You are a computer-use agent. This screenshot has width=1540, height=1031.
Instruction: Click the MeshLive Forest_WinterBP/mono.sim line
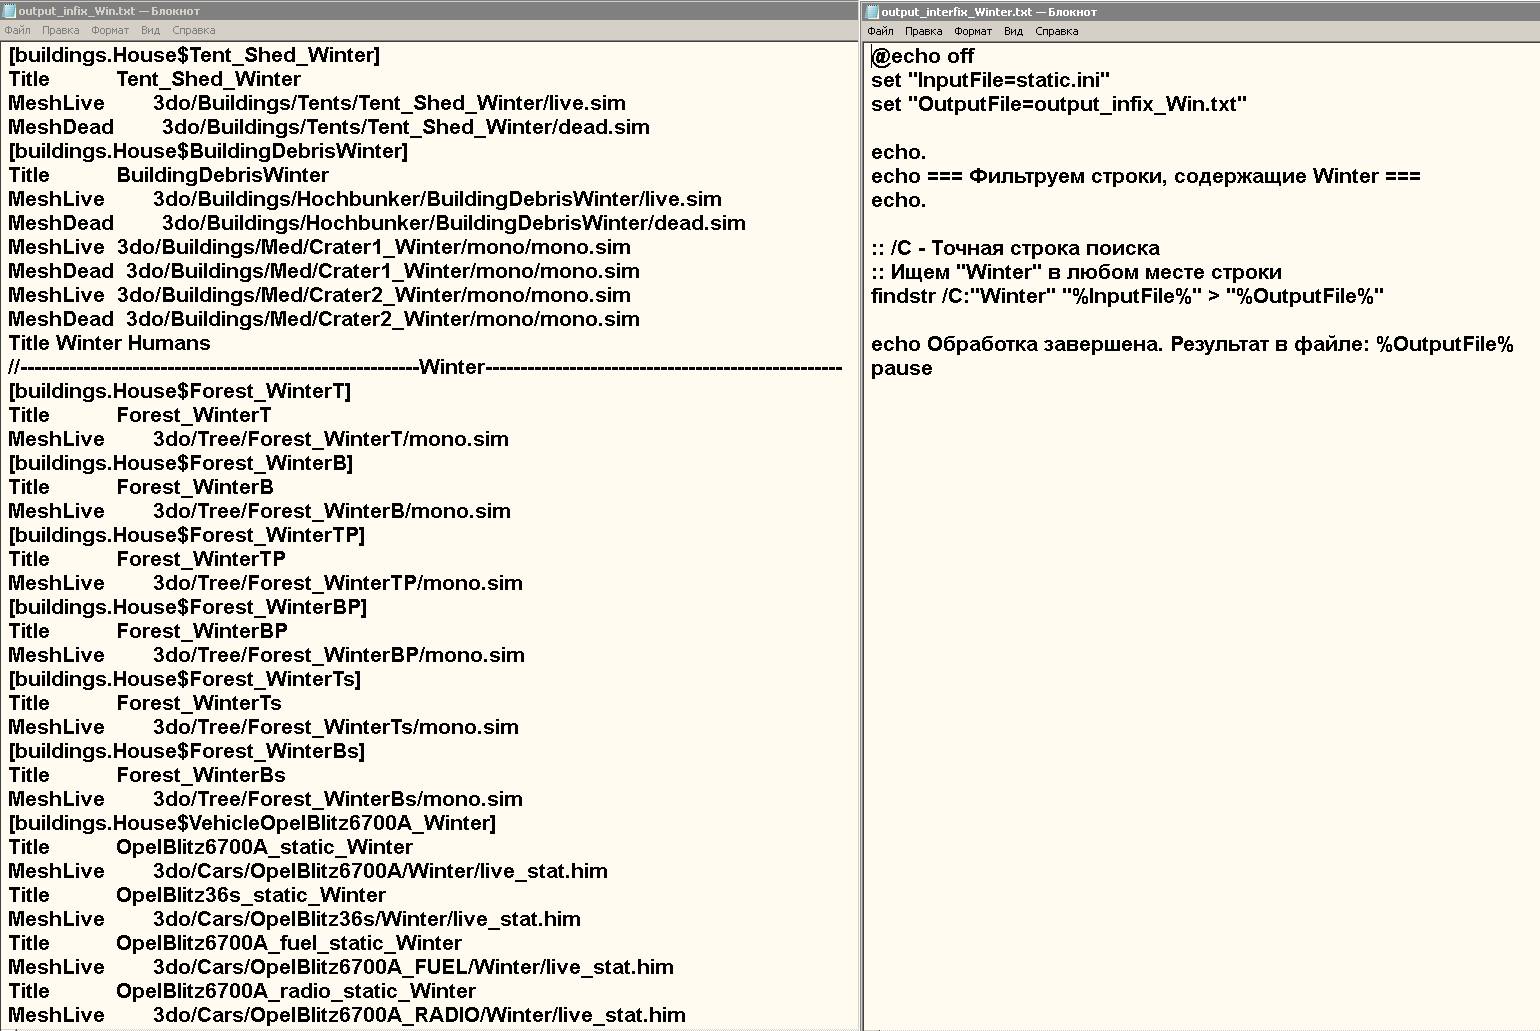click(x=266, y=655)
